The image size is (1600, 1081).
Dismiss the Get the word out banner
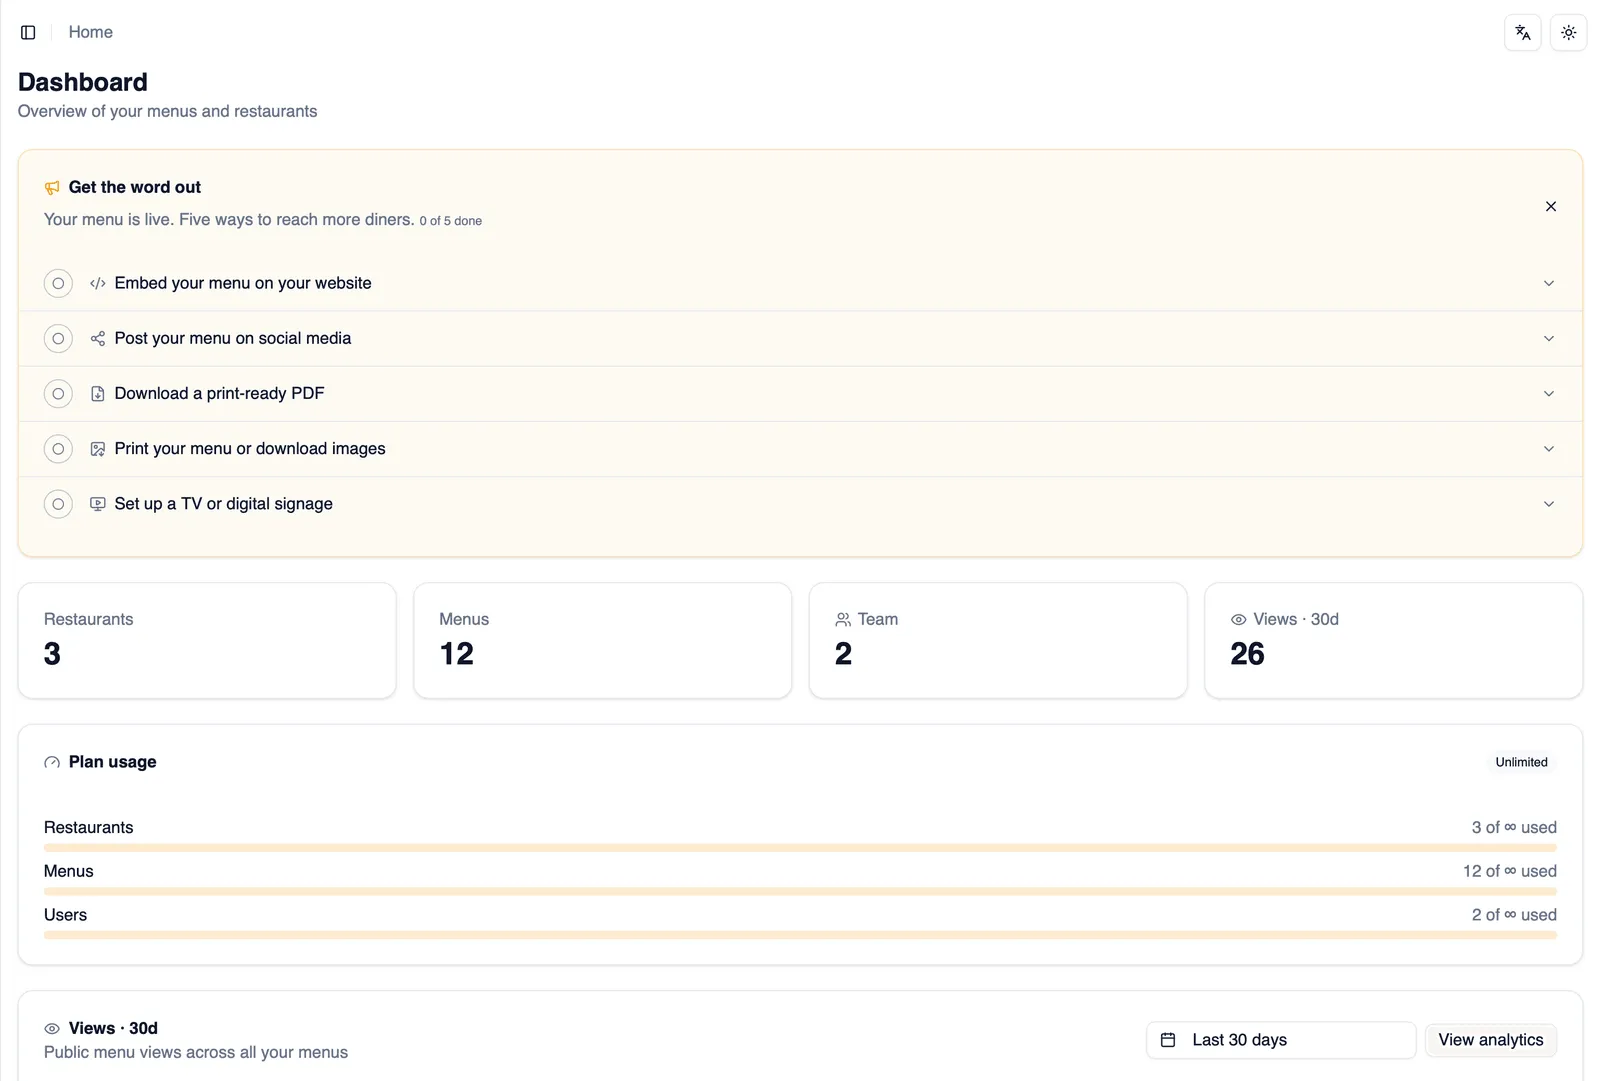point(1551,206)
